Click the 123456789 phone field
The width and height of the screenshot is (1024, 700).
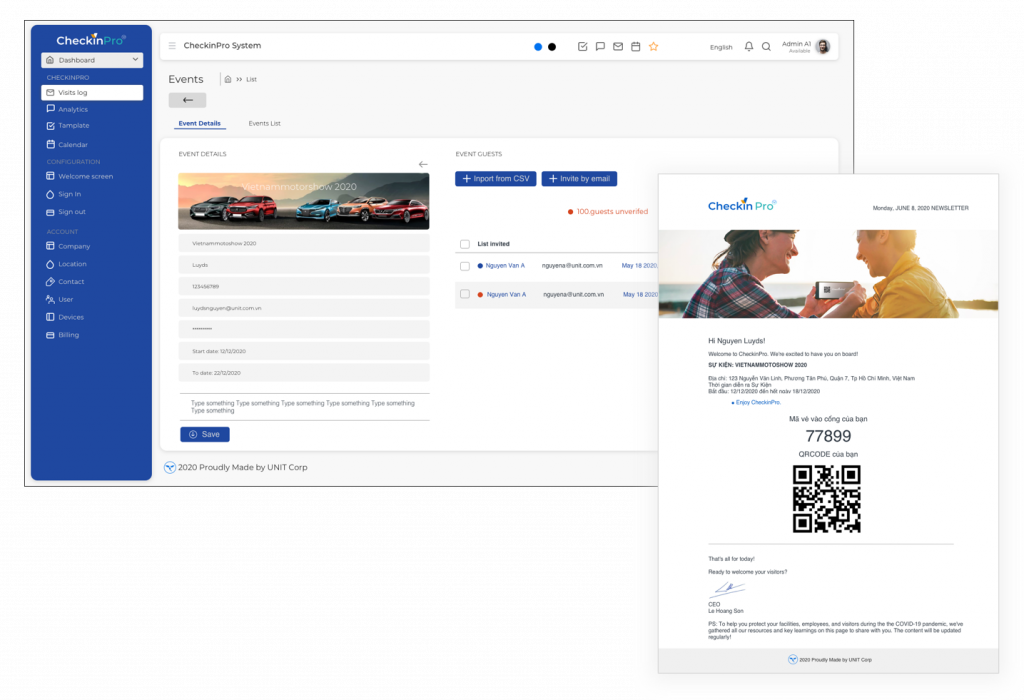point(304,286)
